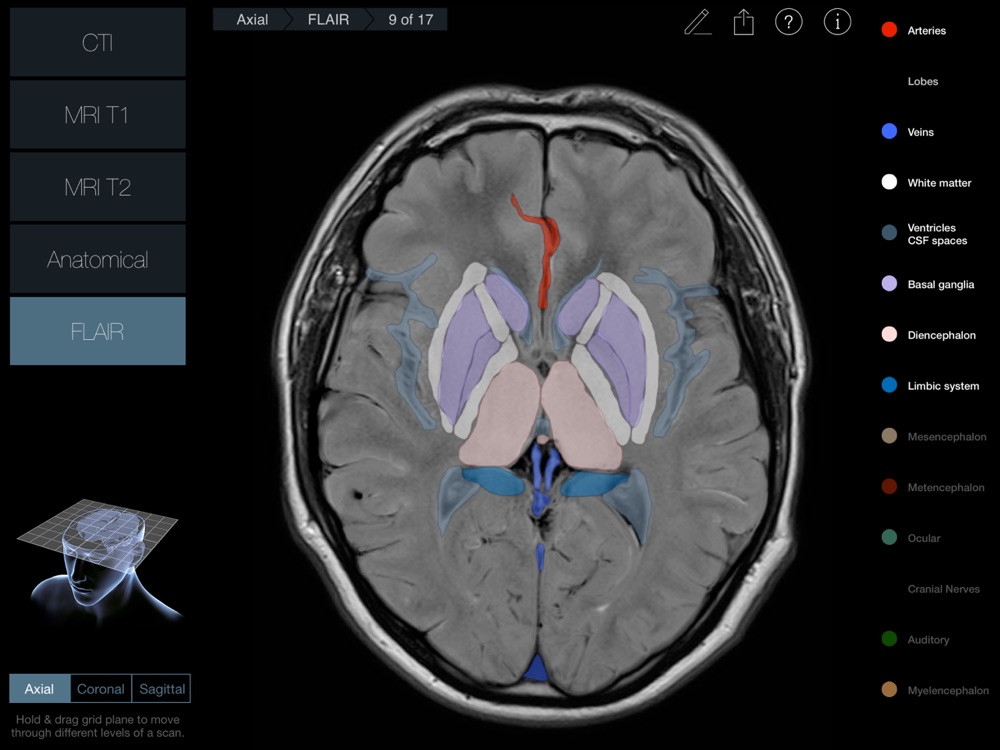Open the share export icon
This screenshot has height=750, width=1000.
point(743,22)
